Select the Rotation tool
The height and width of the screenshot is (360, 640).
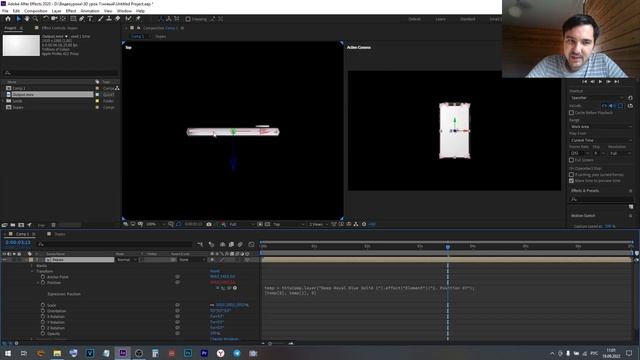pyautogui.click(x=45, y=19)
